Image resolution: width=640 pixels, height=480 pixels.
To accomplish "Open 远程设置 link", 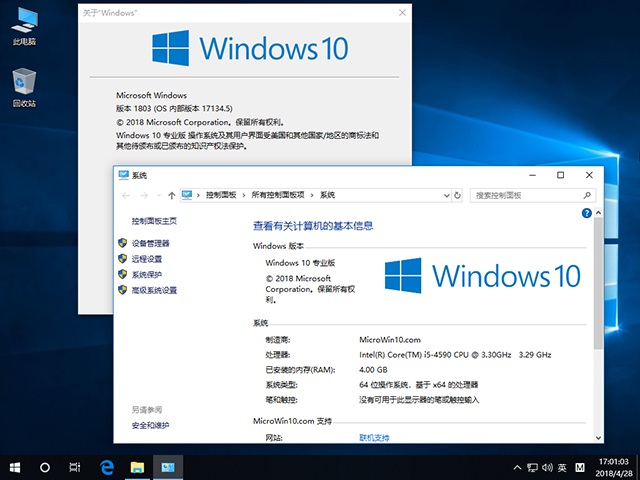I will pos(147,259).
